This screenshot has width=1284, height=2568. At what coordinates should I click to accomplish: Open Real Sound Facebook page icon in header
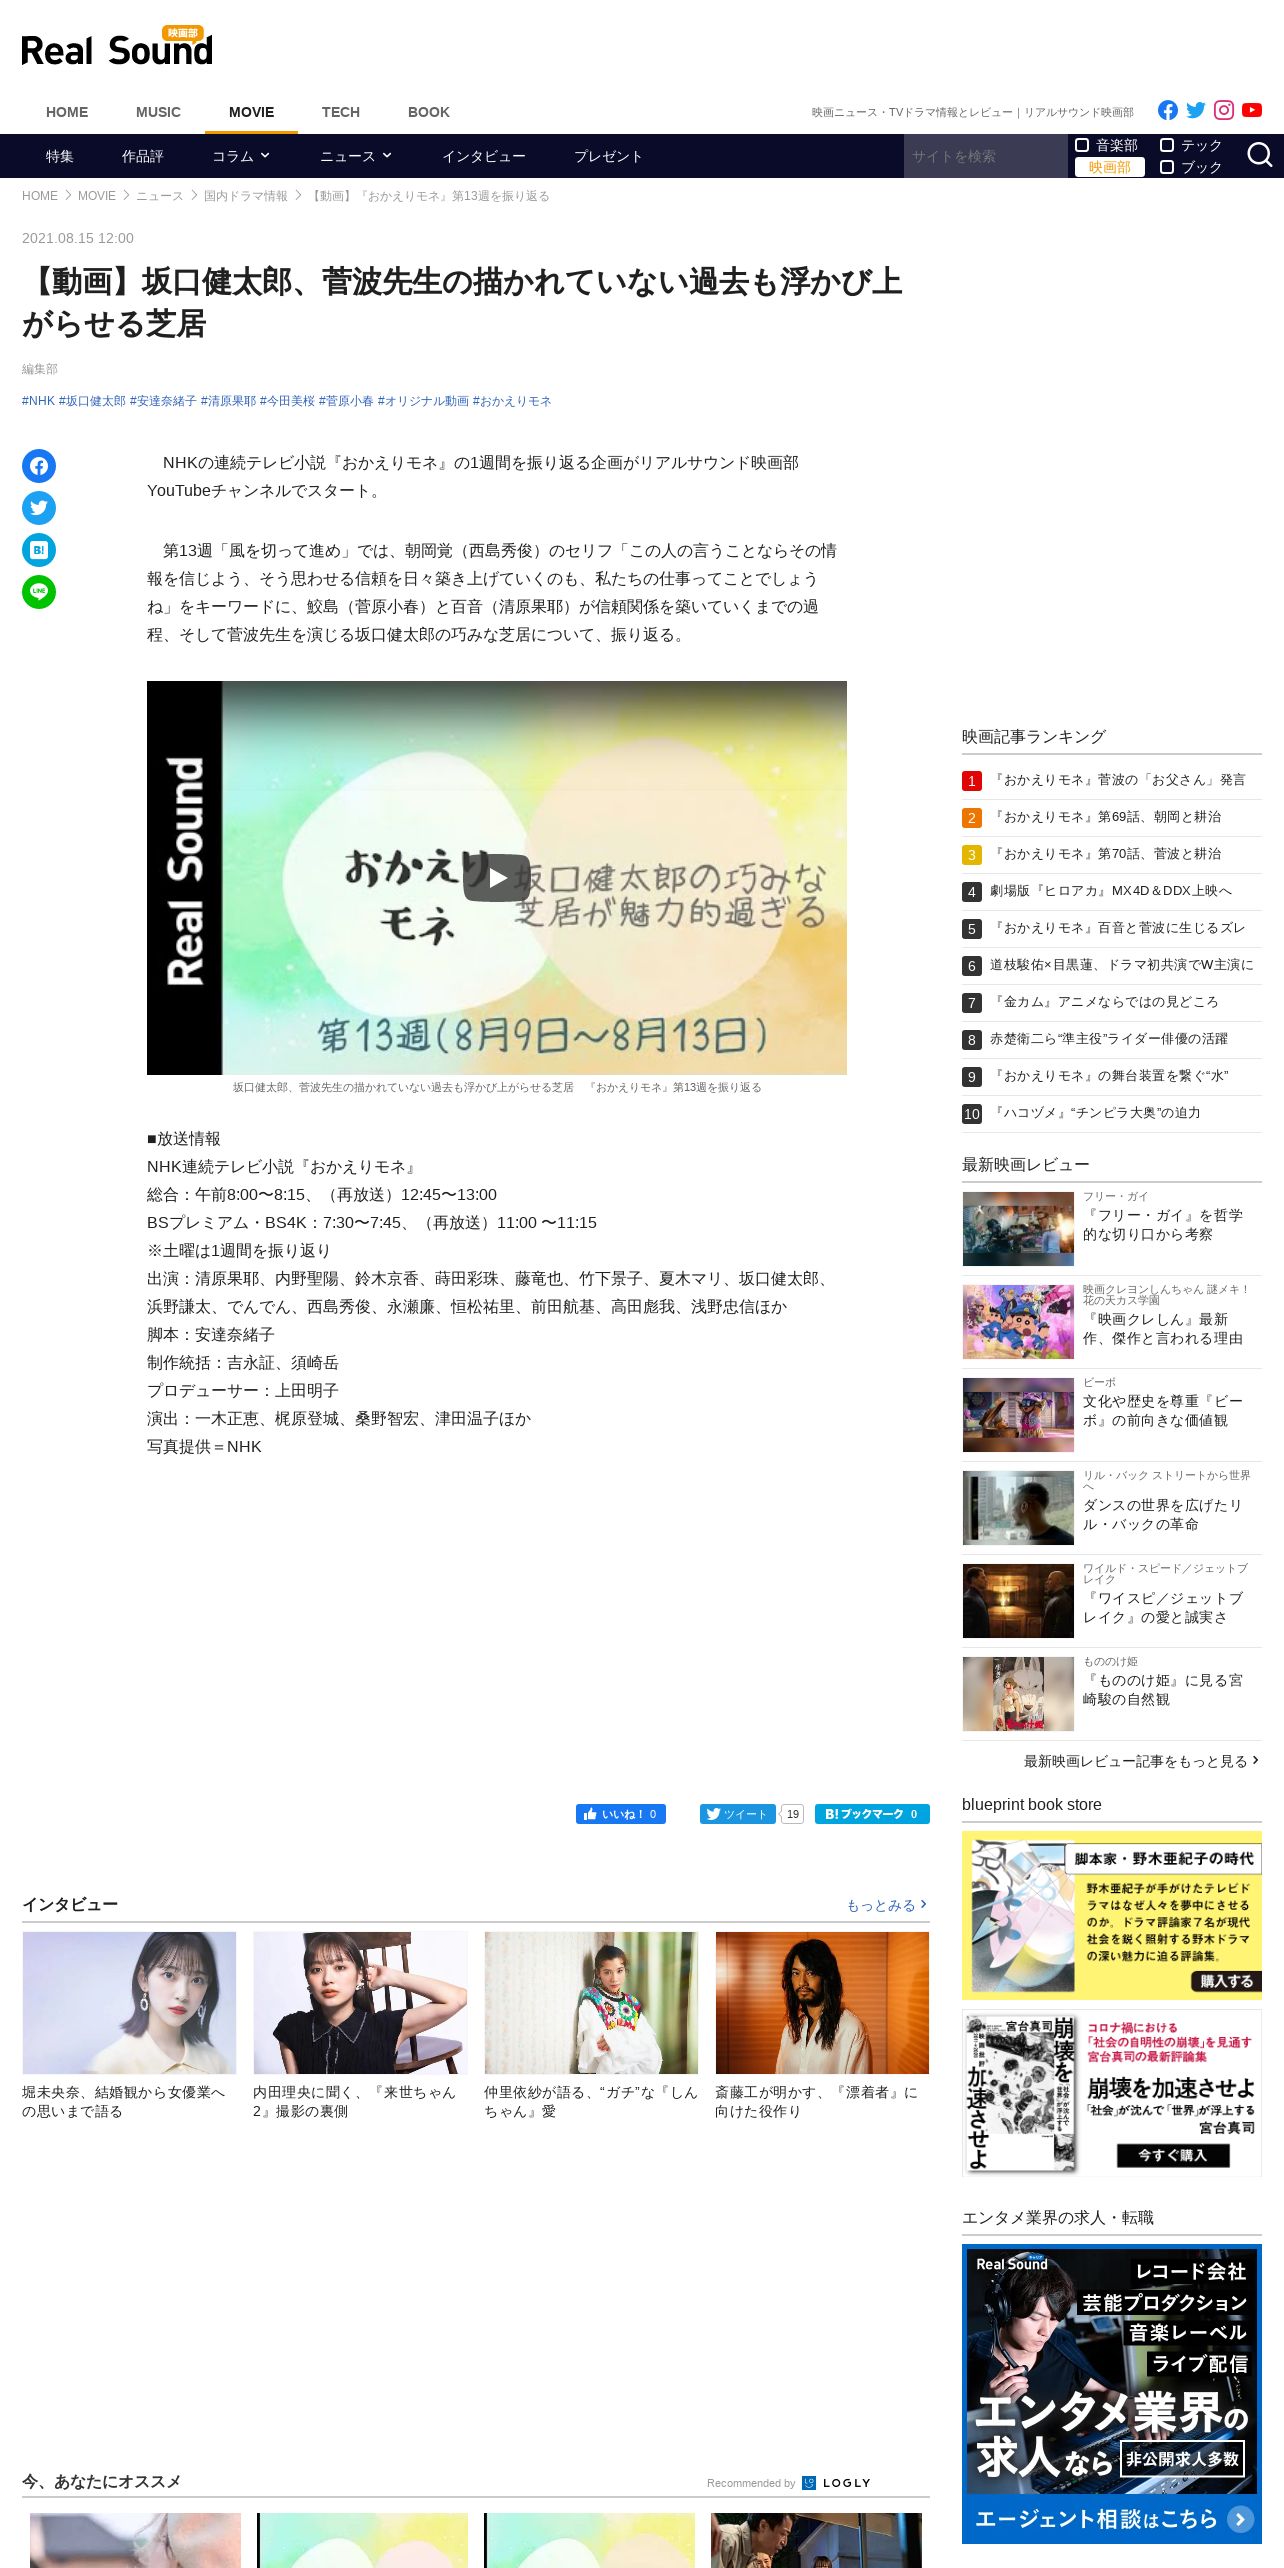point(1167,111)
